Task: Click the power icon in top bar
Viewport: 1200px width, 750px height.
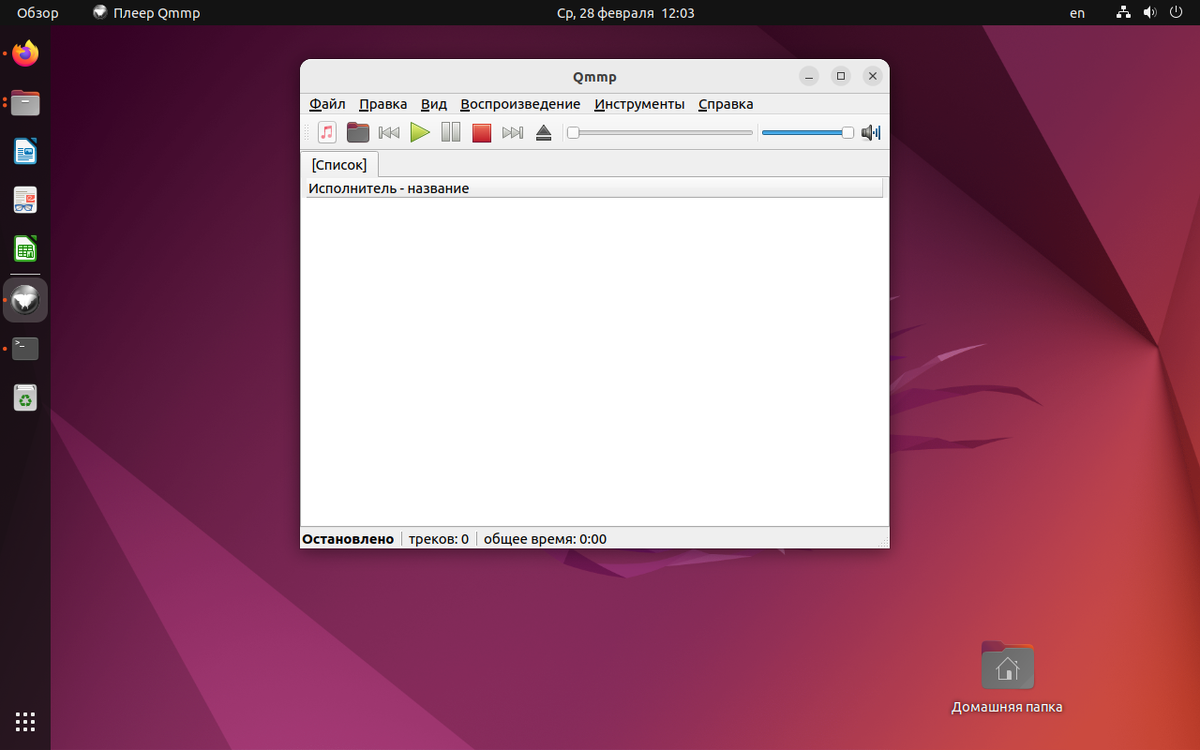Action: pos(1176,13)
